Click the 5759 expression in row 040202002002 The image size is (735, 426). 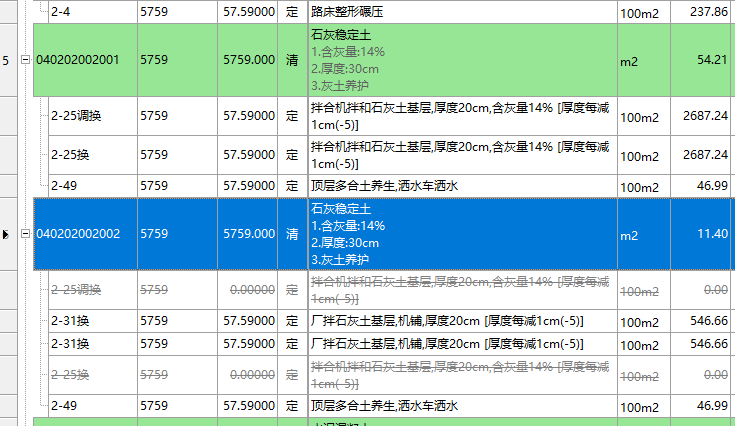154,233
